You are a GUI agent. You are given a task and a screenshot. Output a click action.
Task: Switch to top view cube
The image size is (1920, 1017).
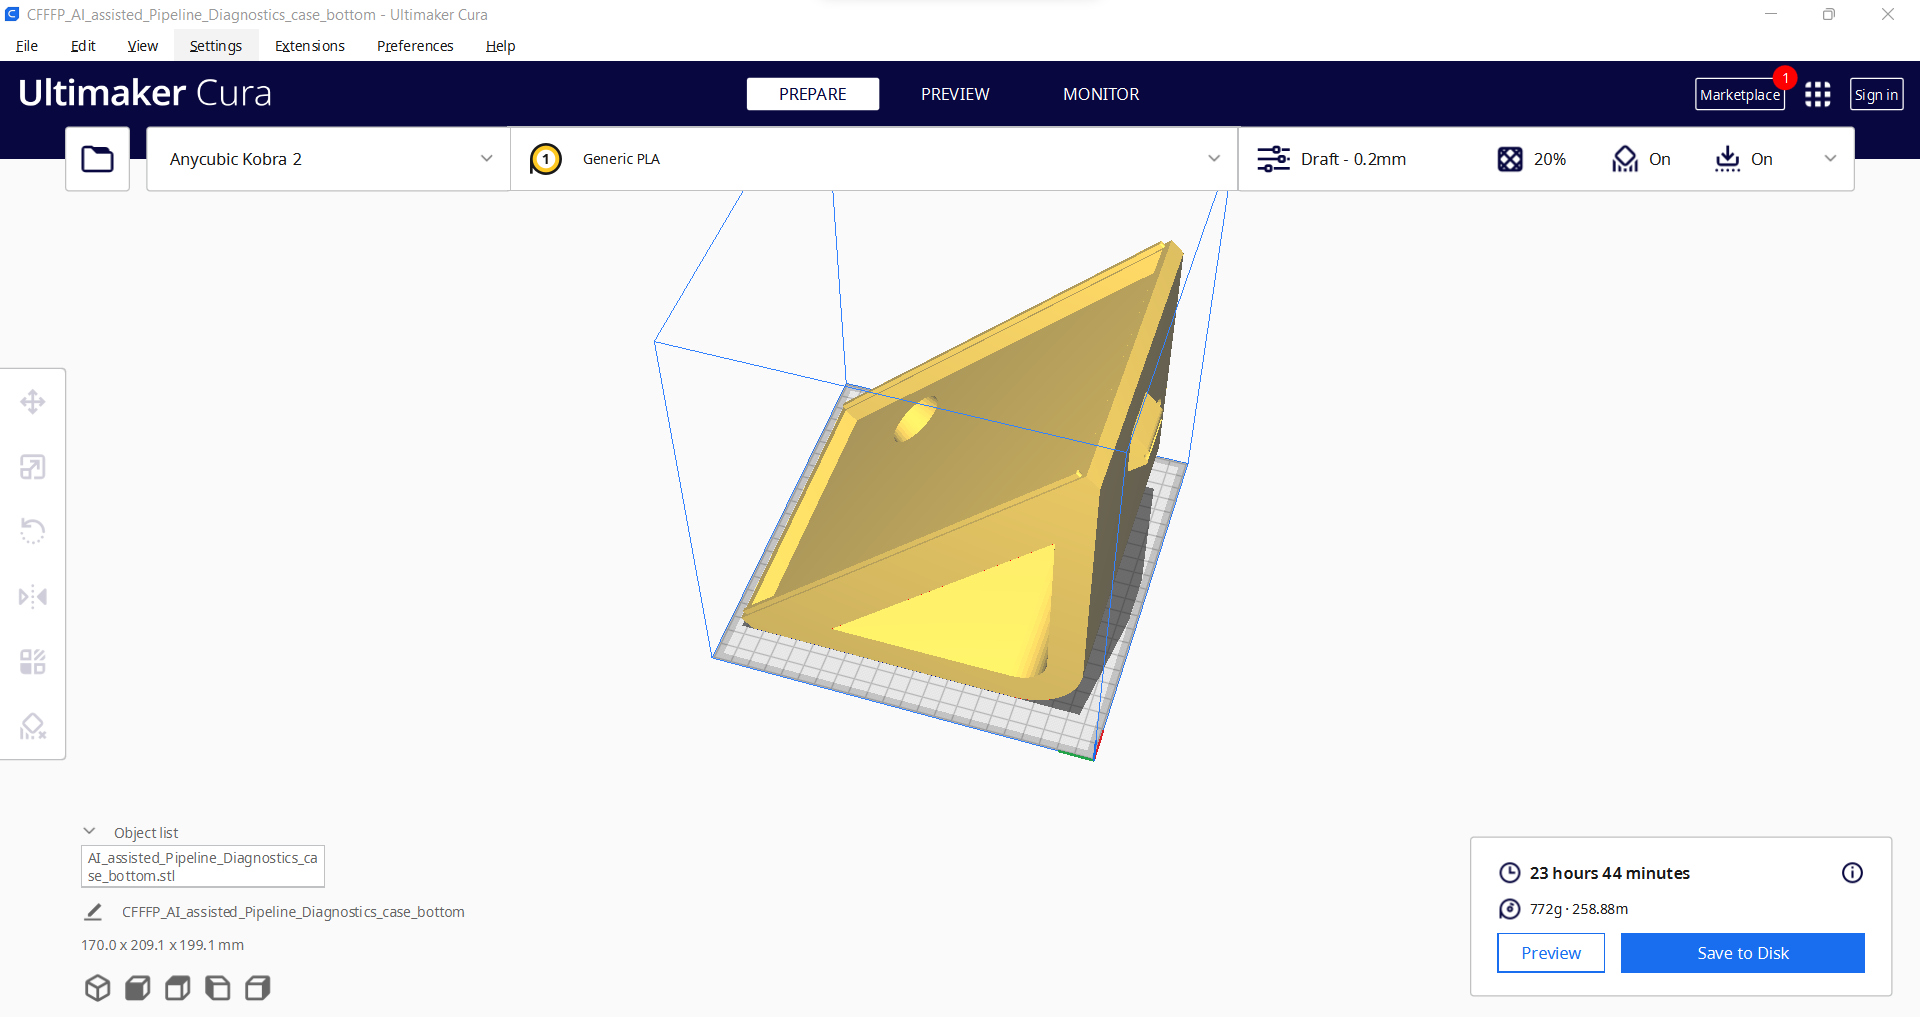click(x=177, y=988)
